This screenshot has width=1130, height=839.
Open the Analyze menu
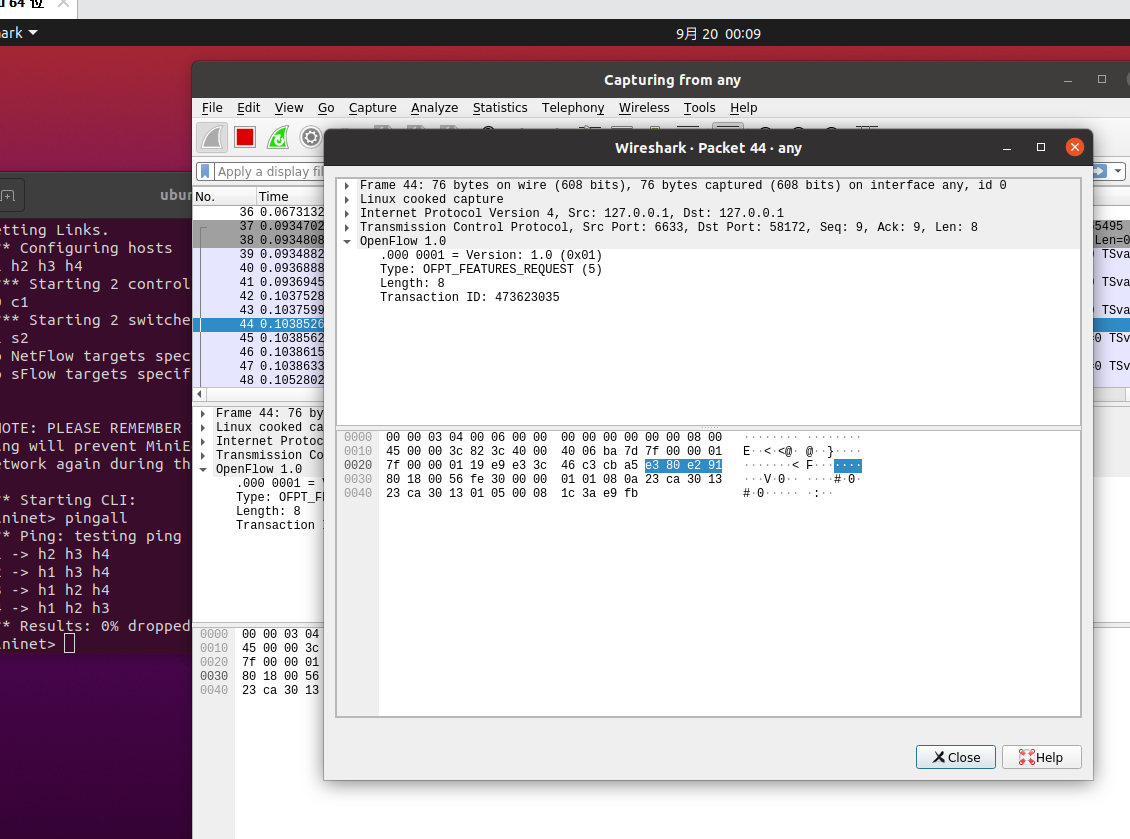point(435,107)
